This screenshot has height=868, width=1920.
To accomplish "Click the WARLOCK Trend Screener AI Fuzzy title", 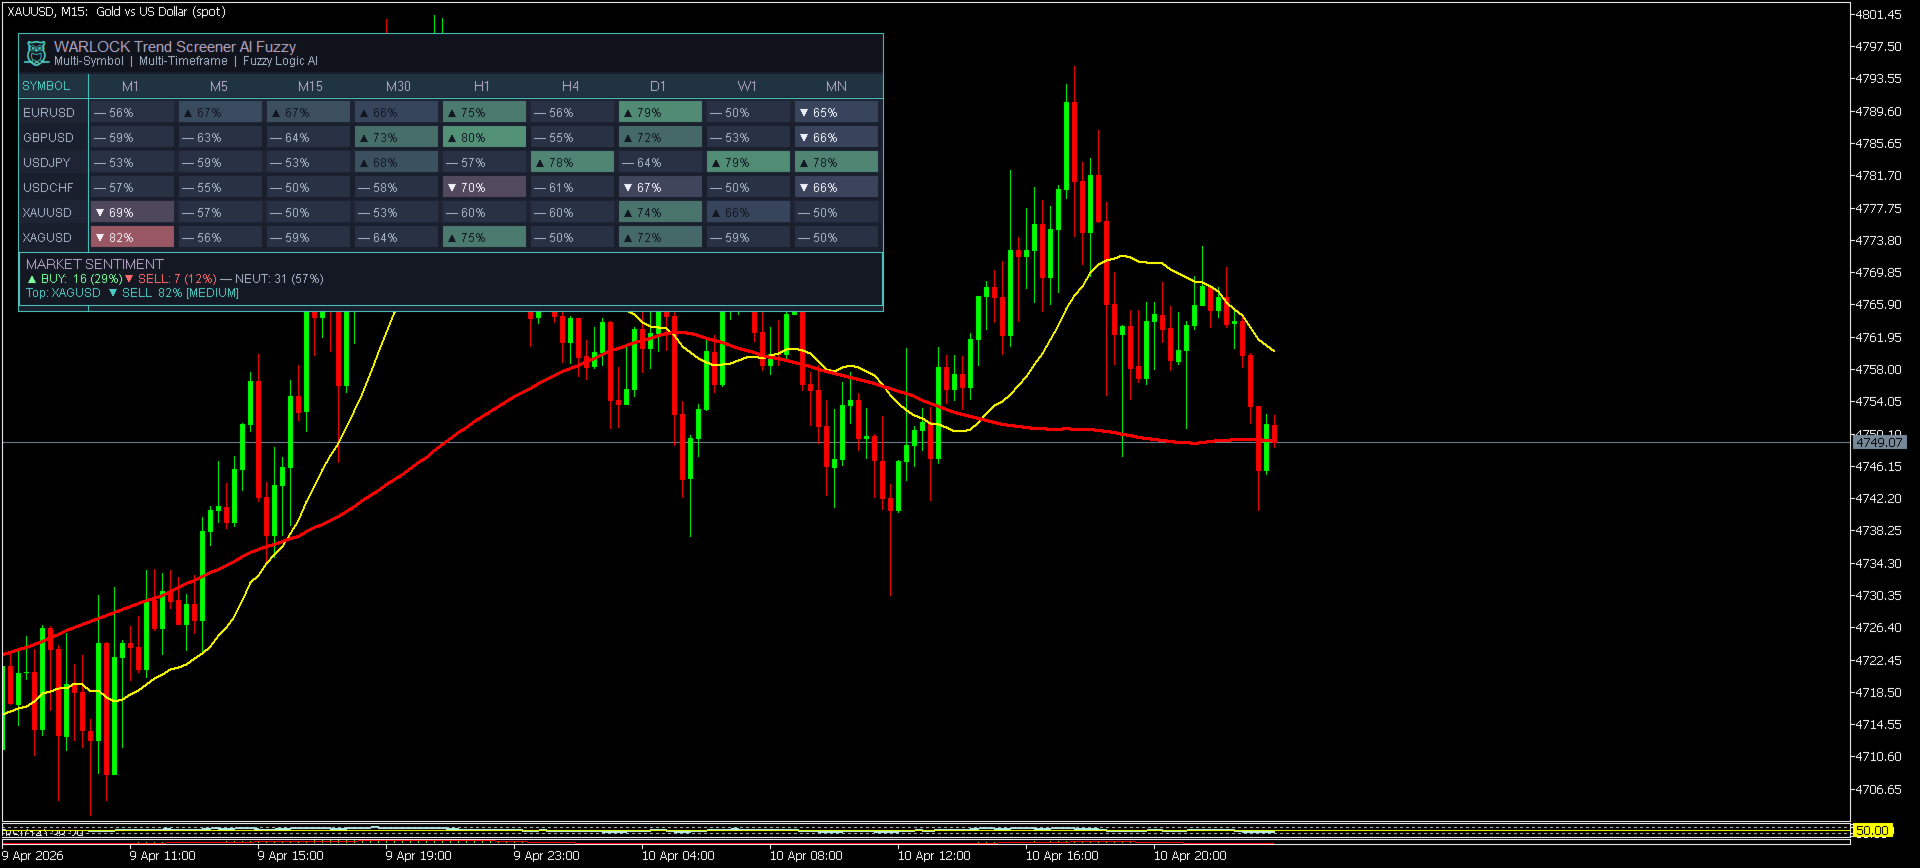I will pyautogui.click(x=175, y=47).
